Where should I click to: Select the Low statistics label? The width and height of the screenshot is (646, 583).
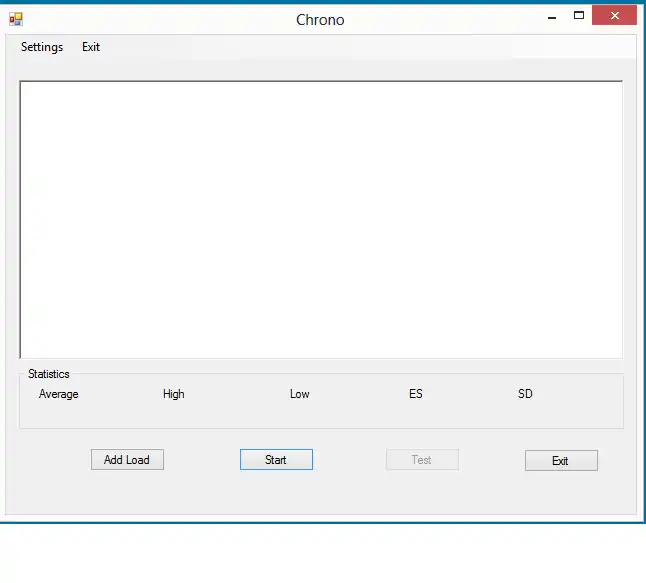point(300,394)
